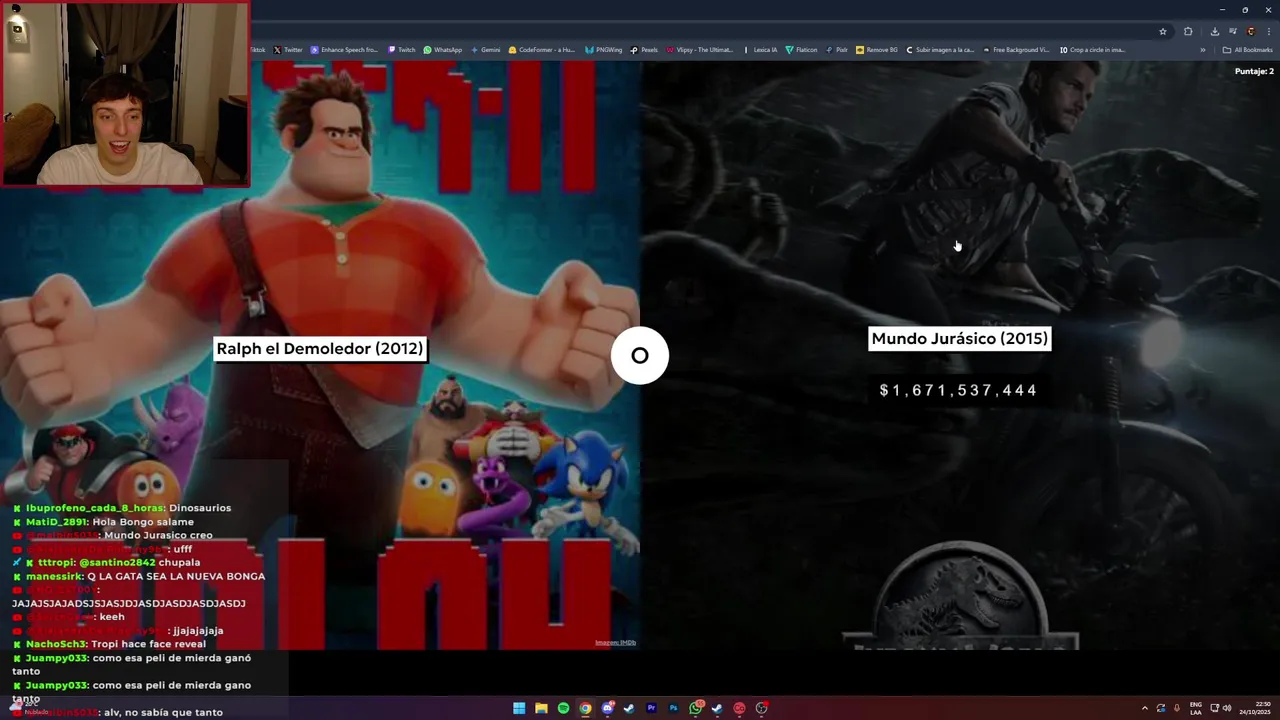Screen dimensions: 1280x720
Task: Click chat message 'Hola Bongo salame'
Action: coord(143,522)
